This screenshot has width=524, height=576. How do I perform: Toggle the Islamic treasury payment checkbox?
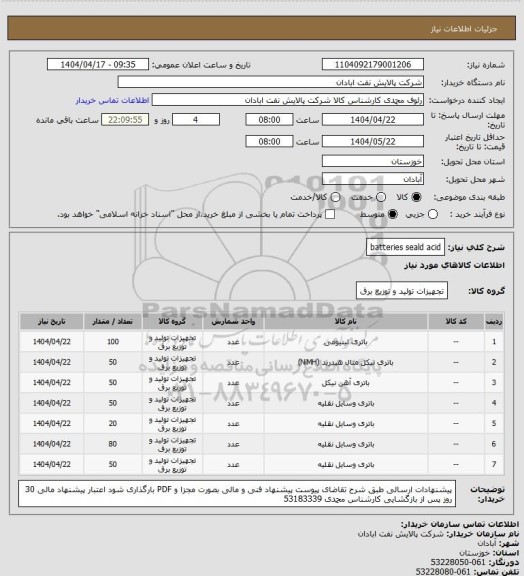pyautogui.click(x=330, y=214)
